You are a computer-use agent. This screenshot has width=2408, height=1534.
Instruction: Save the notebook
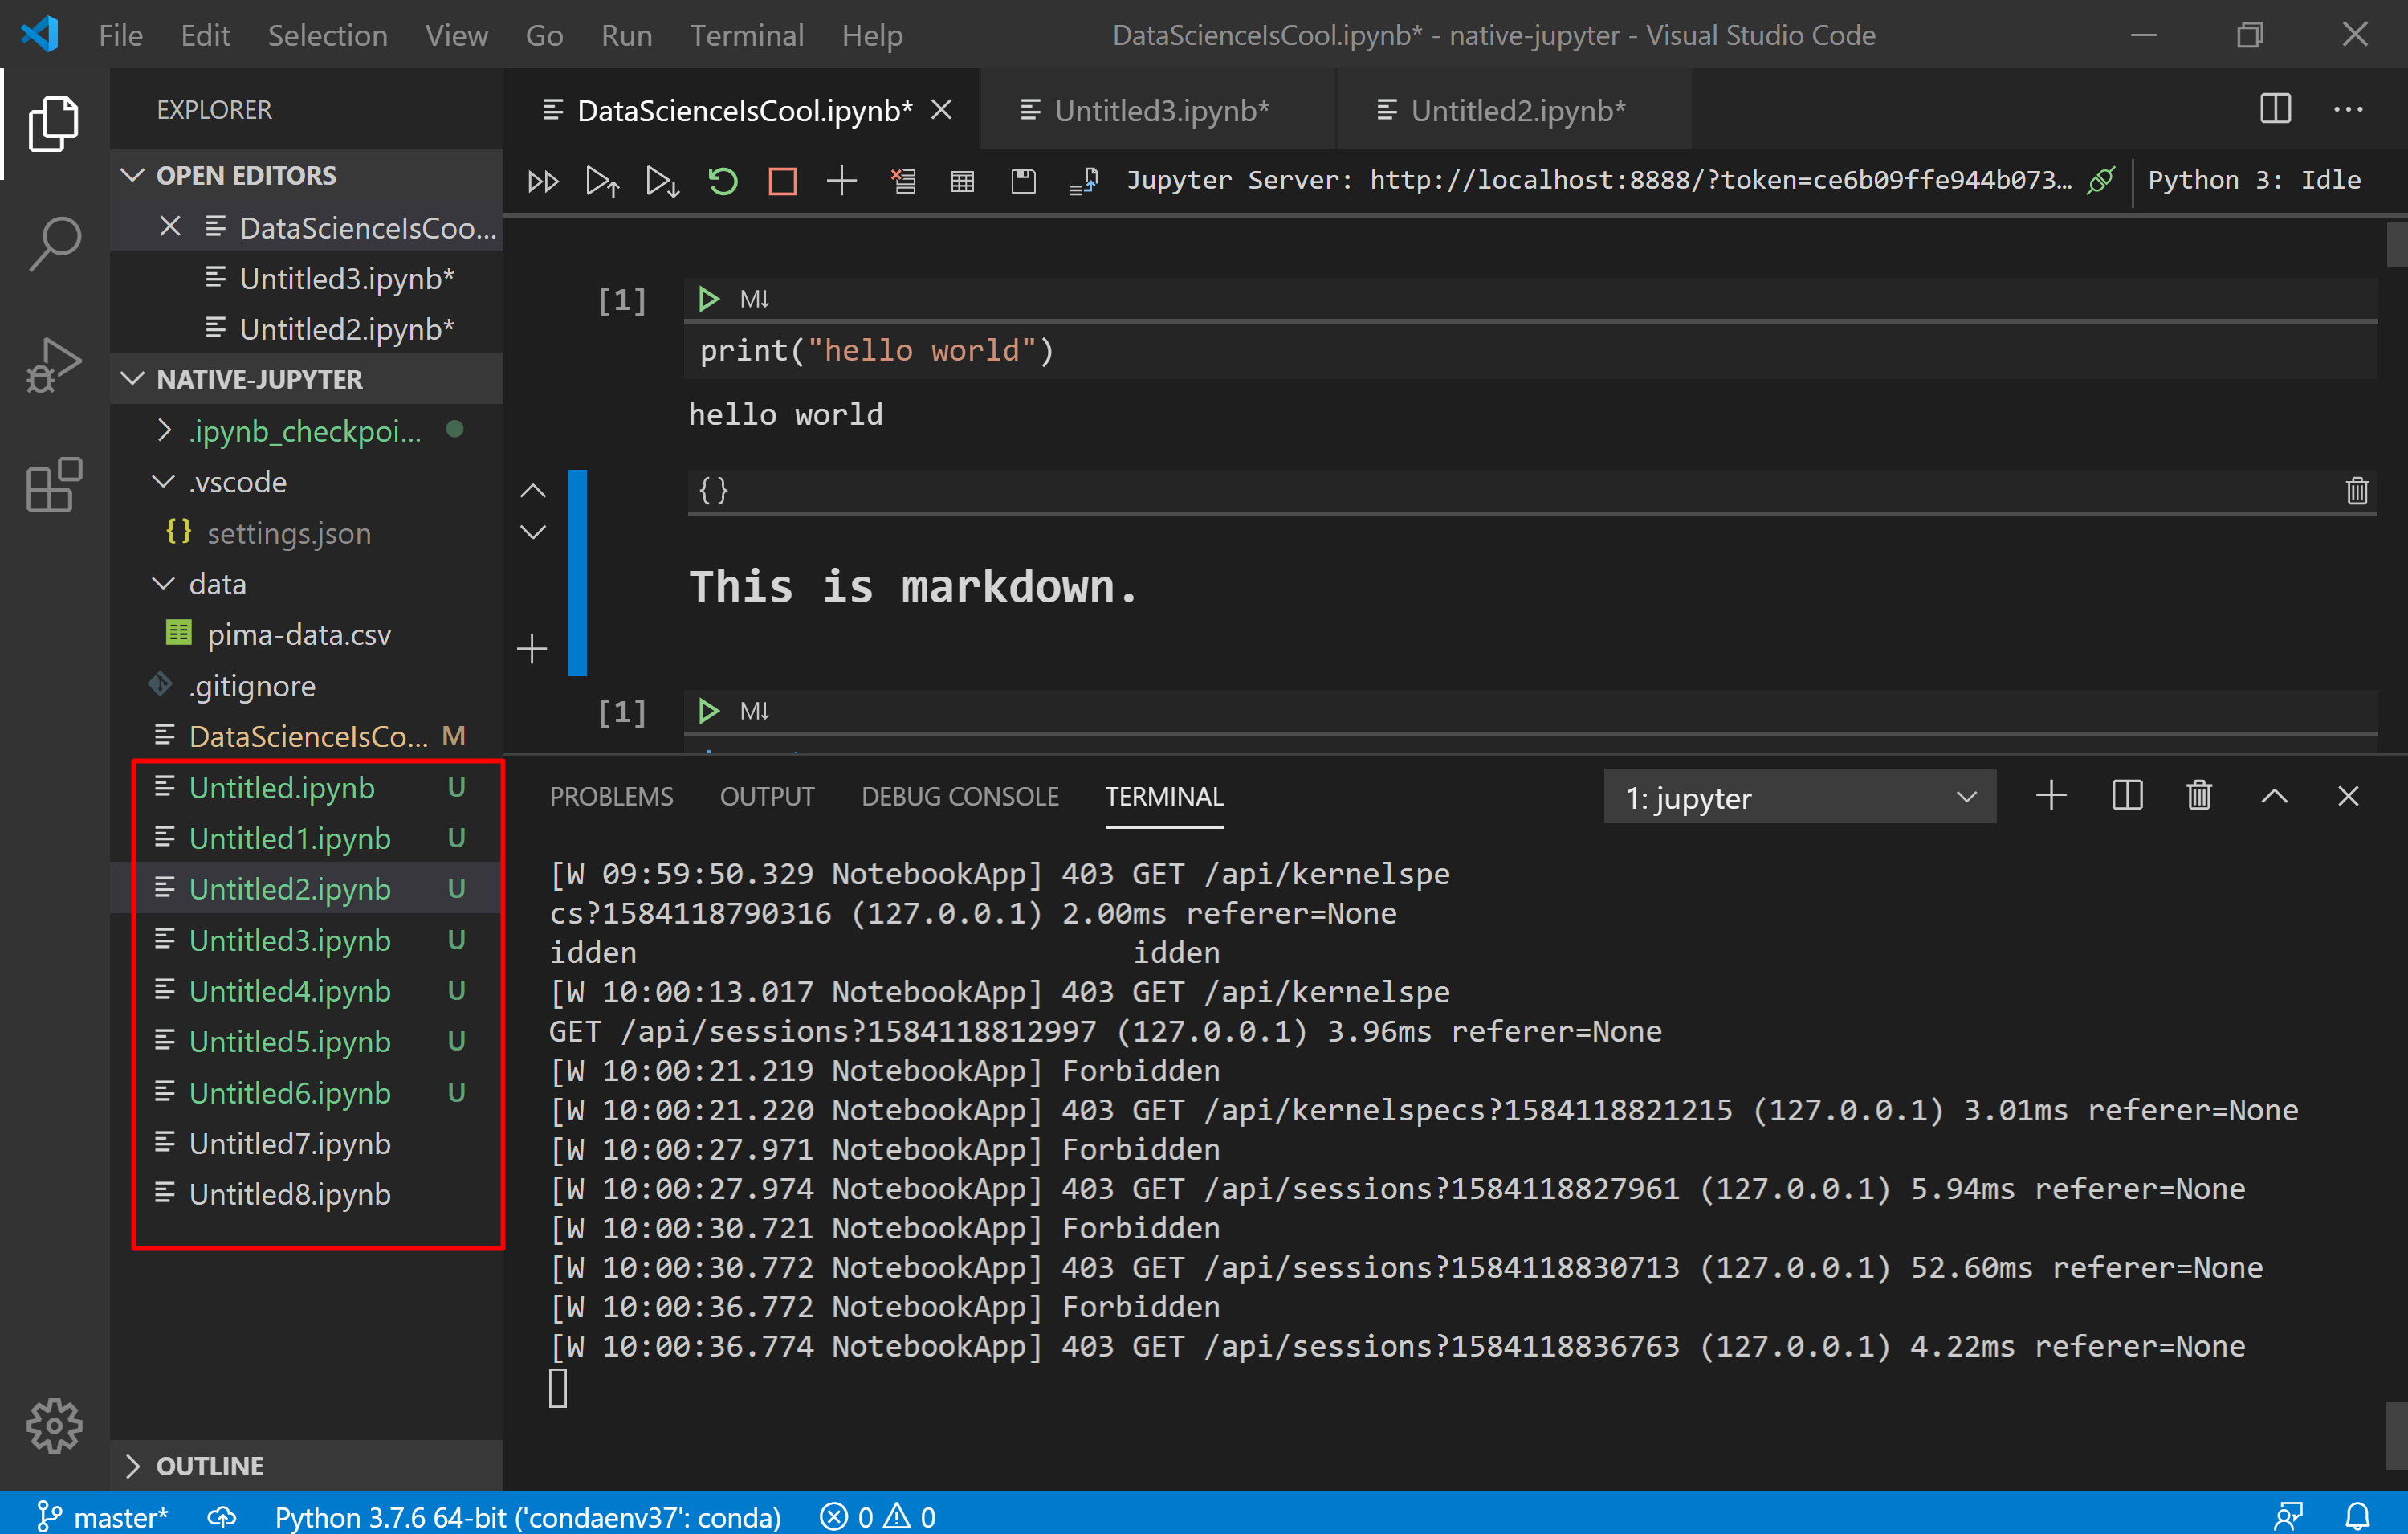(1023, 181)
